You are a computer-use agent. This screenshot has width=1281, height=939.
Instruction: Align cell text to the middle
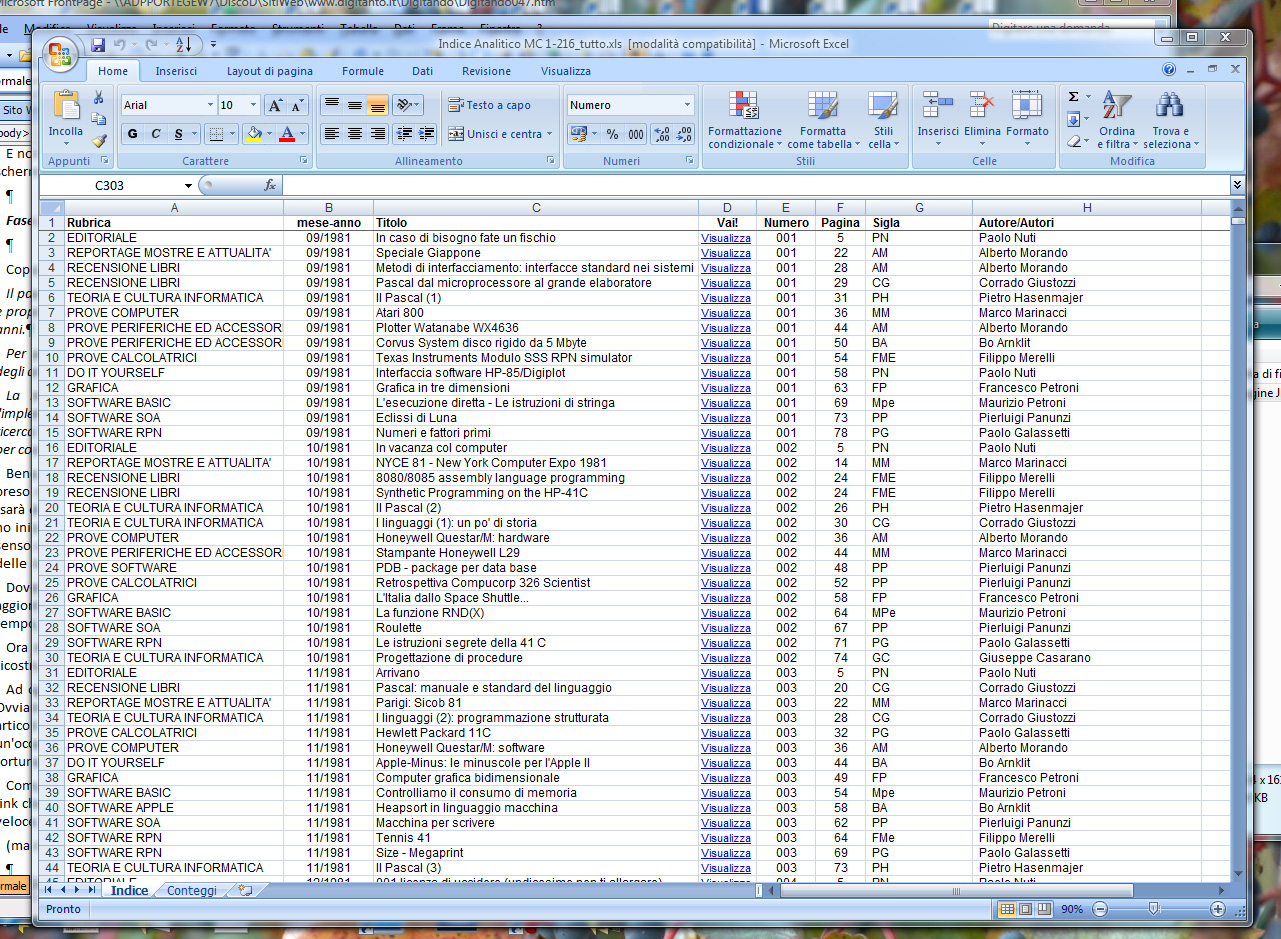click(x=354, y=105)
